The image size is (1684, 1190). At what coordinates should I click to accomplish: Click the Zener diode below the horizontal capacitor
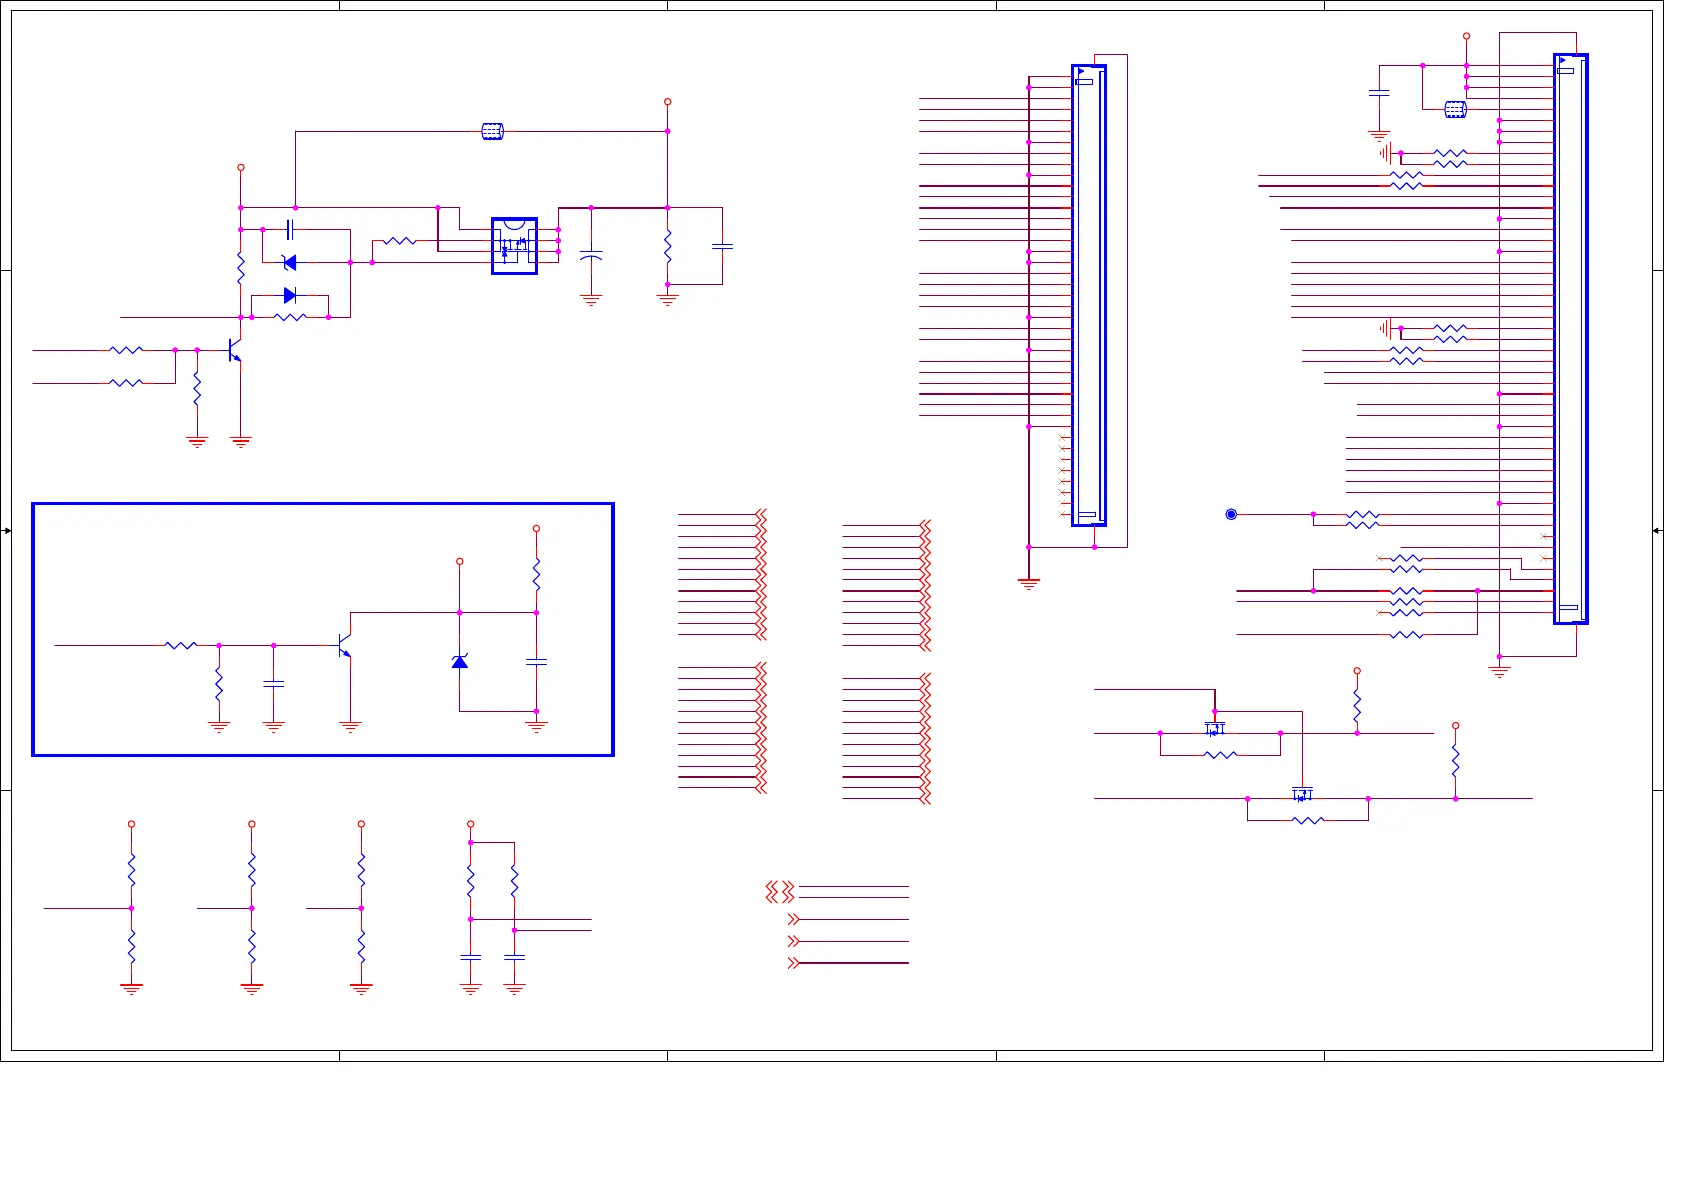[290, 263]
